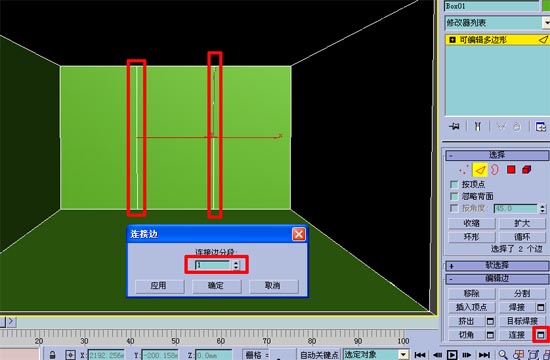Toggle the 按角度 checkbox

(454, 208)
